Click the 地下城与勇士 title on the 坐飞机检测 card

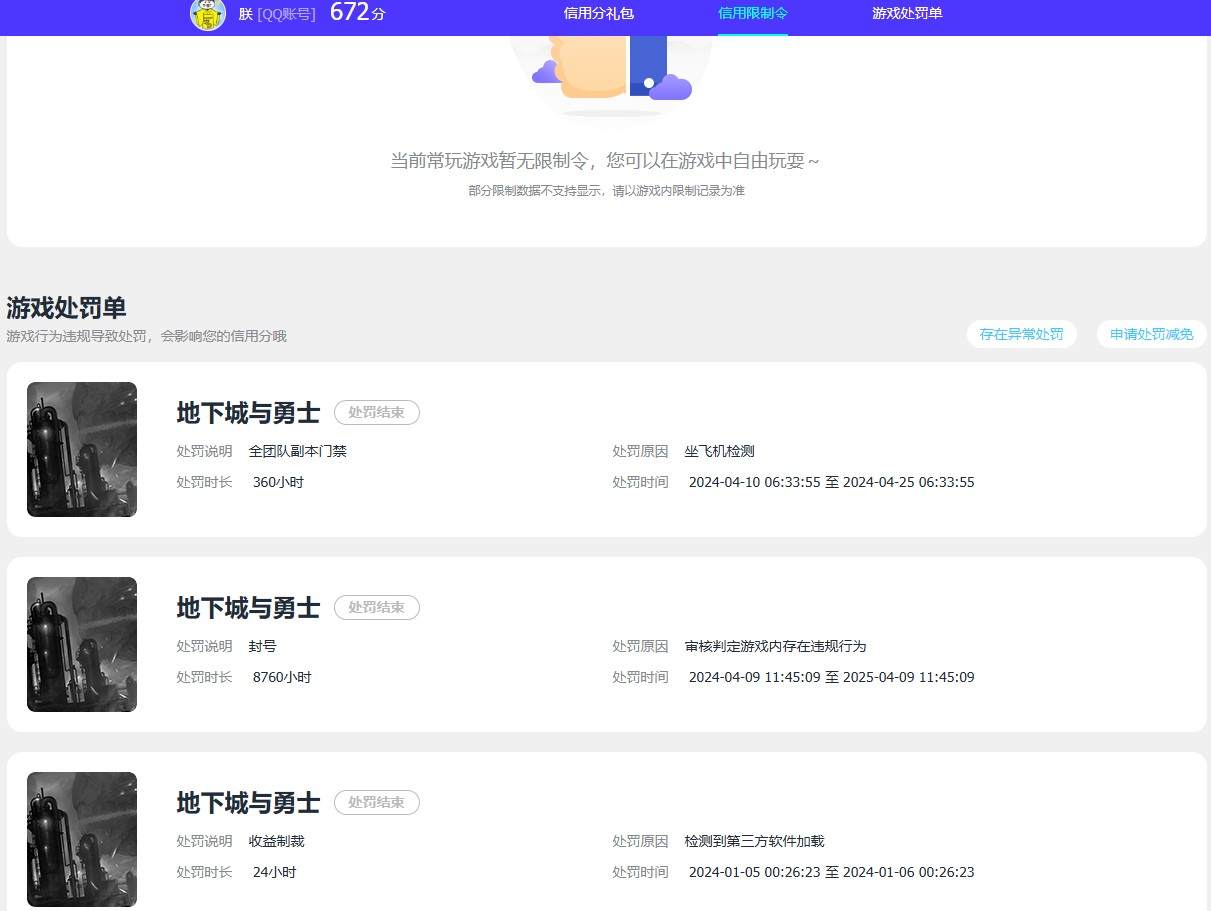tap(248, 413)
